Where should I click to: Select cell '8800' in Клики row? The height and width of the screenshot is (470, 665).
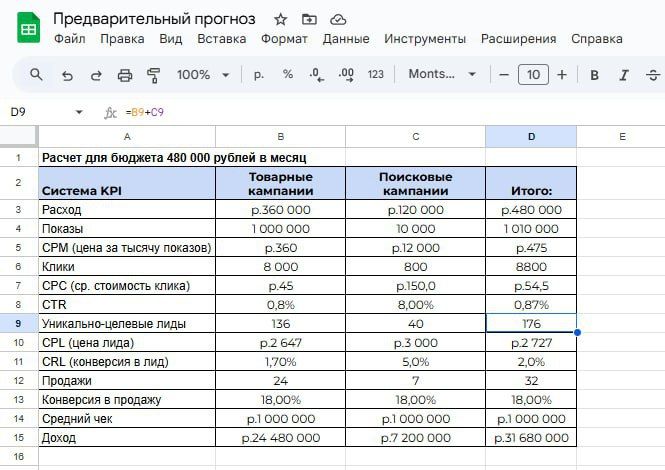coord(531,266)
